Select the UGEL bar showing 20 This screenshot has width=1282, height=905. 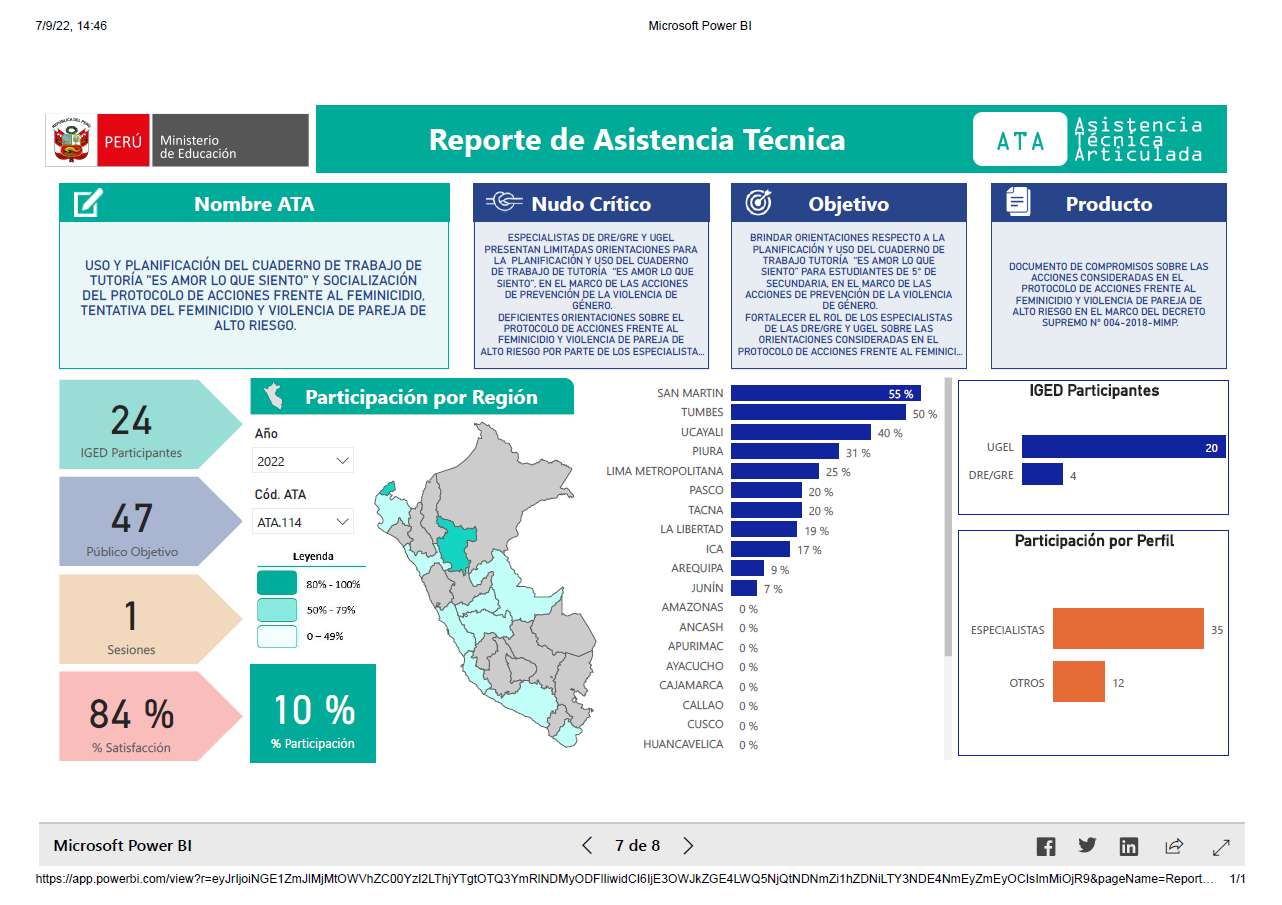click(x=1124, y=447)
